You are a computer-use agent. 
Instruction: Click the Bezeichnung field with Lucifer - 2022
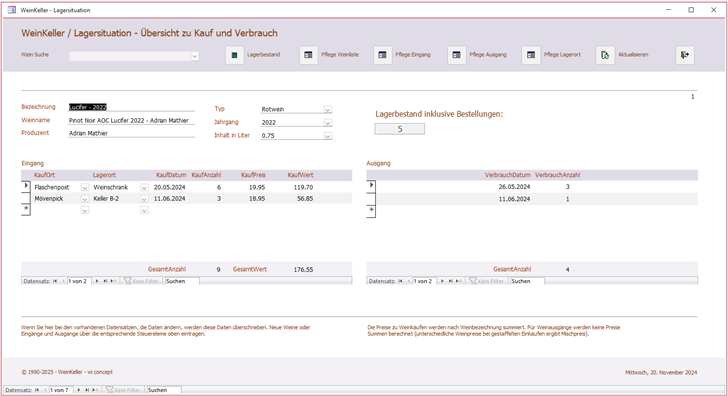click(131, 107)
